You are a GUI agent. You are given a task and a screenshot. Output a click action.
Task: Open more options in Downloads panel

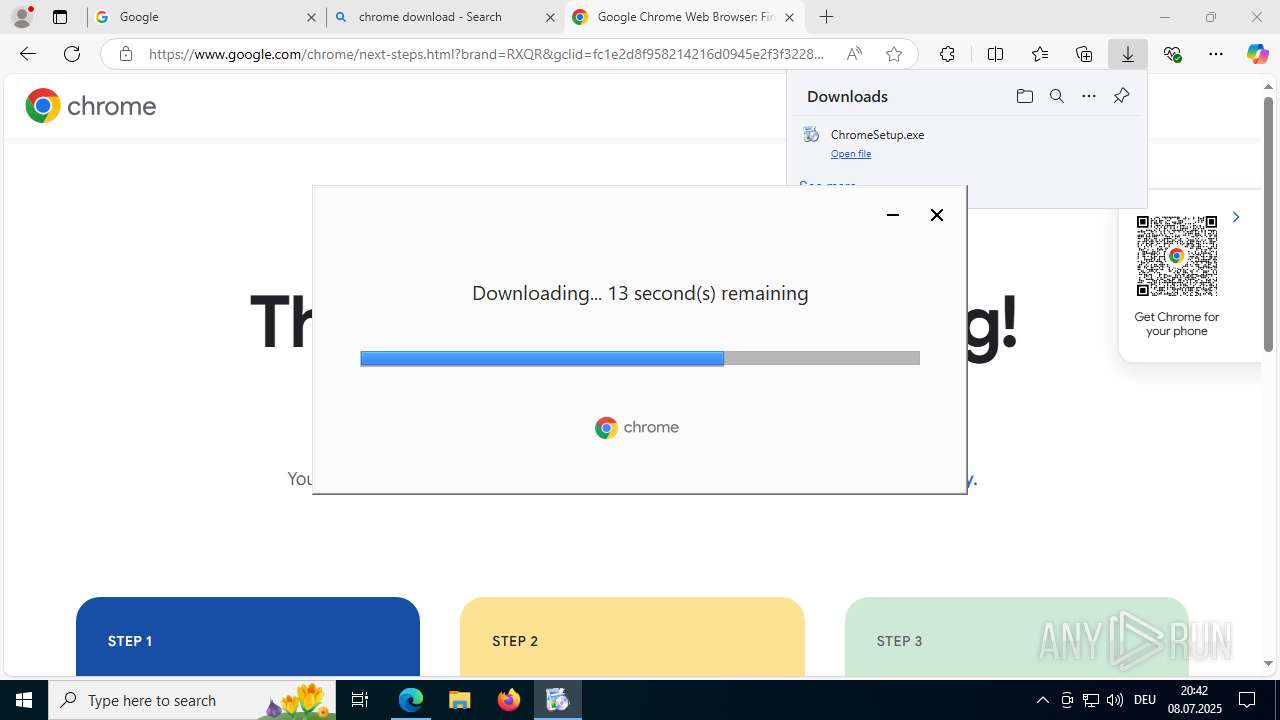pyautogui.click(x=1089, y=96)
